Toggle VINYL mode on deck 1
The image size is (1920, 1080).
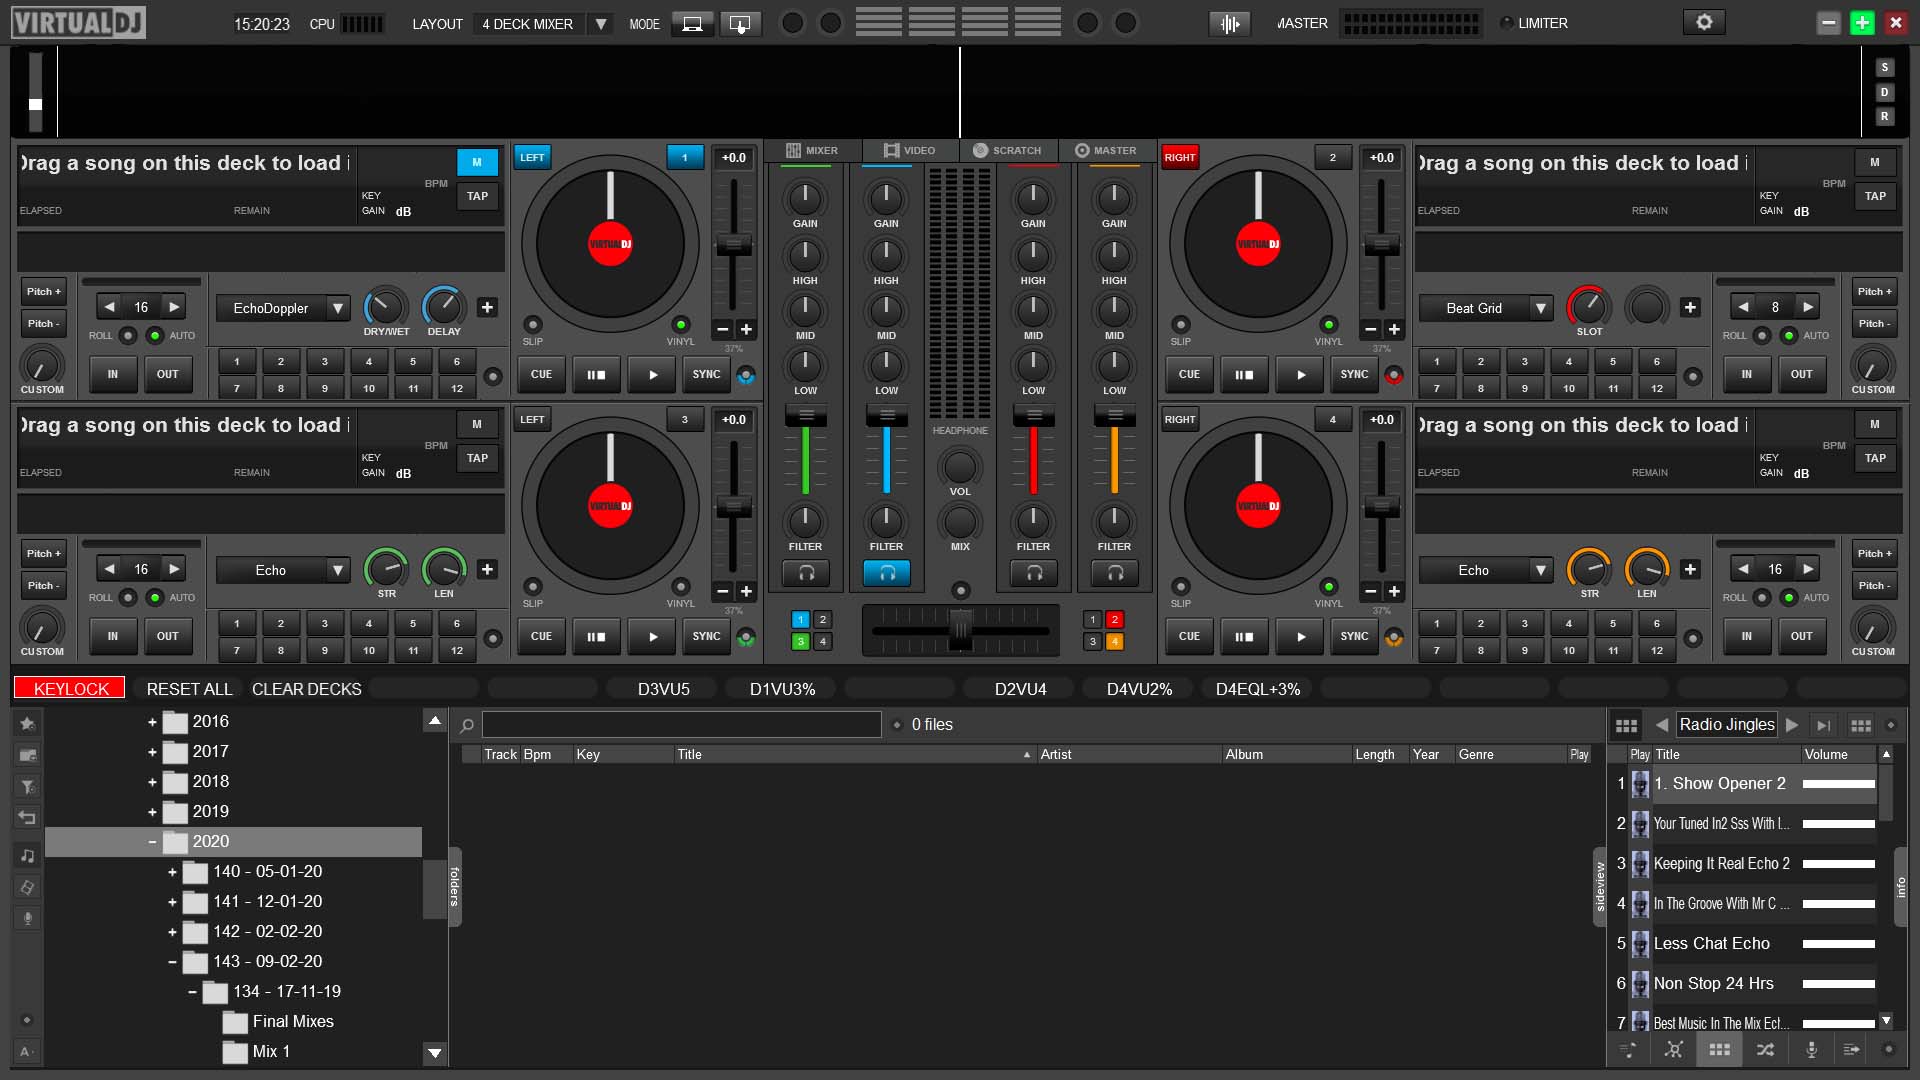coord(681,325)
